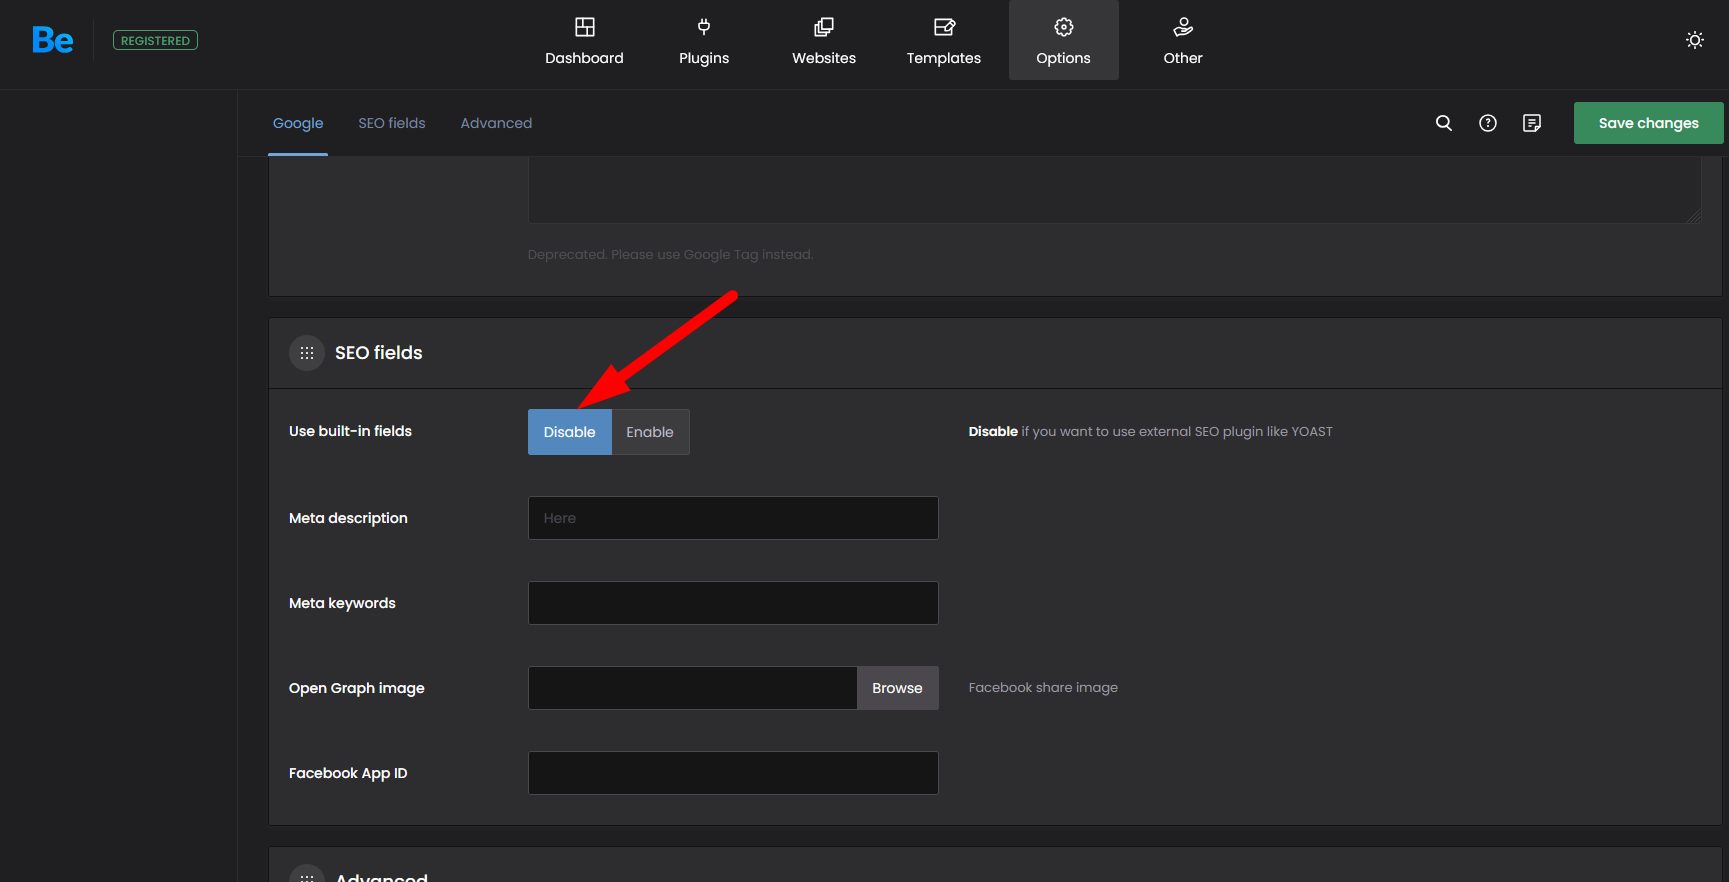Select Enable for built-in fields
This screenshot has width=1729, height=882.
click(x=650, y=432)
